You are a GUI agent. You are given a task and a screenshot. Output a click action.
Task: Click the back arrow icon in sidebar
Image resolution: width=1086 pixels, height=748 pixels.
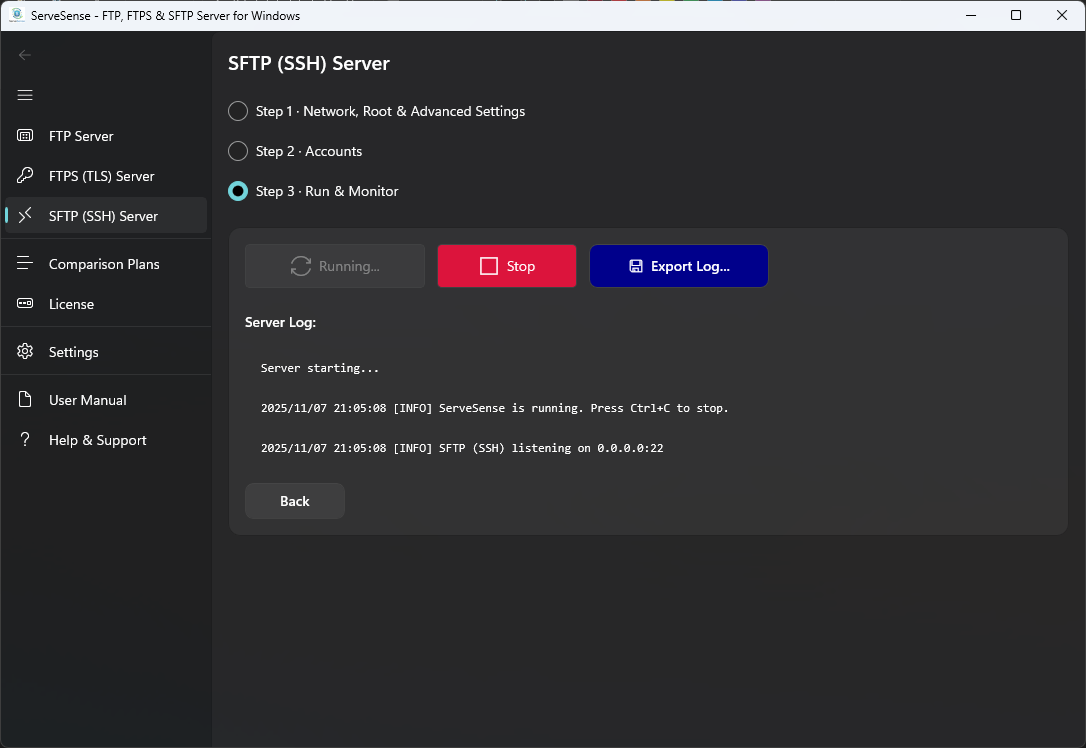[25, 55]
